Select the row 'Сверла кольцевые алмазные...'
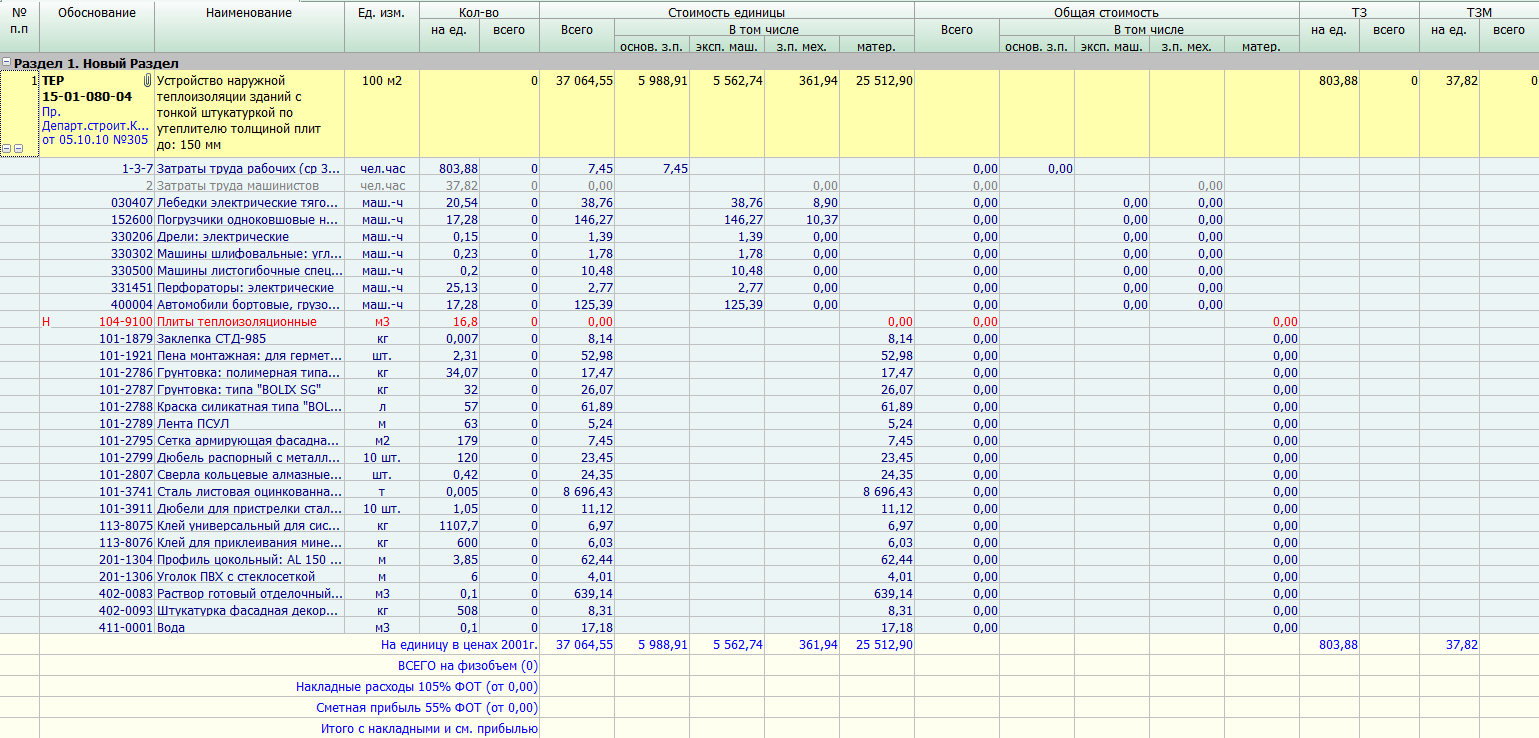The height and width of the screenshot is (738, 1539). pos(769,474)
